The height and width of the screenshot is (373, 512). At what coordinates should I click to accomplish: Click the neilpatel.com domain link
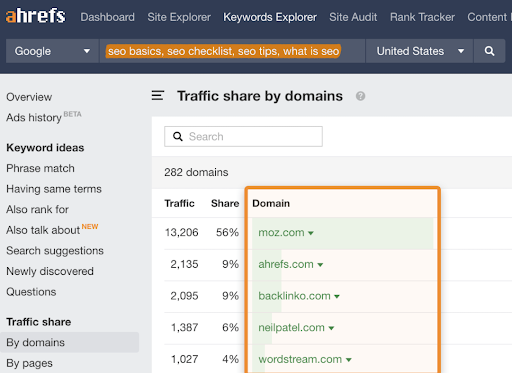tap(291, 327)
